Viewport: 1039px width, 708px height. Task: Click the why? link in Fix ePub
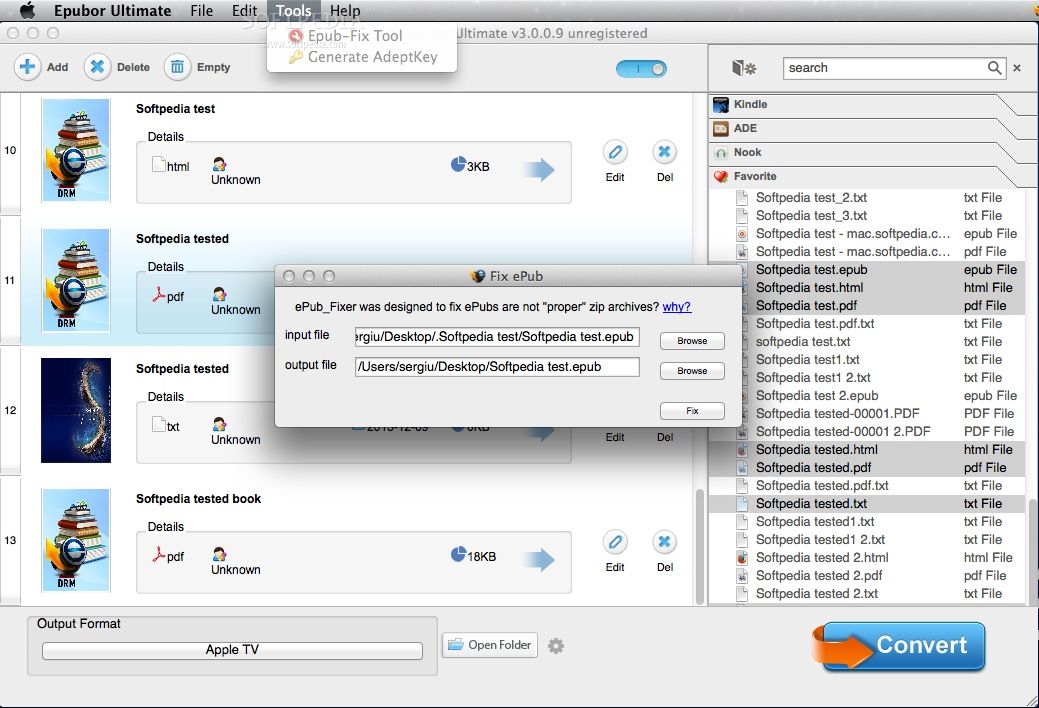coord(677,307)
